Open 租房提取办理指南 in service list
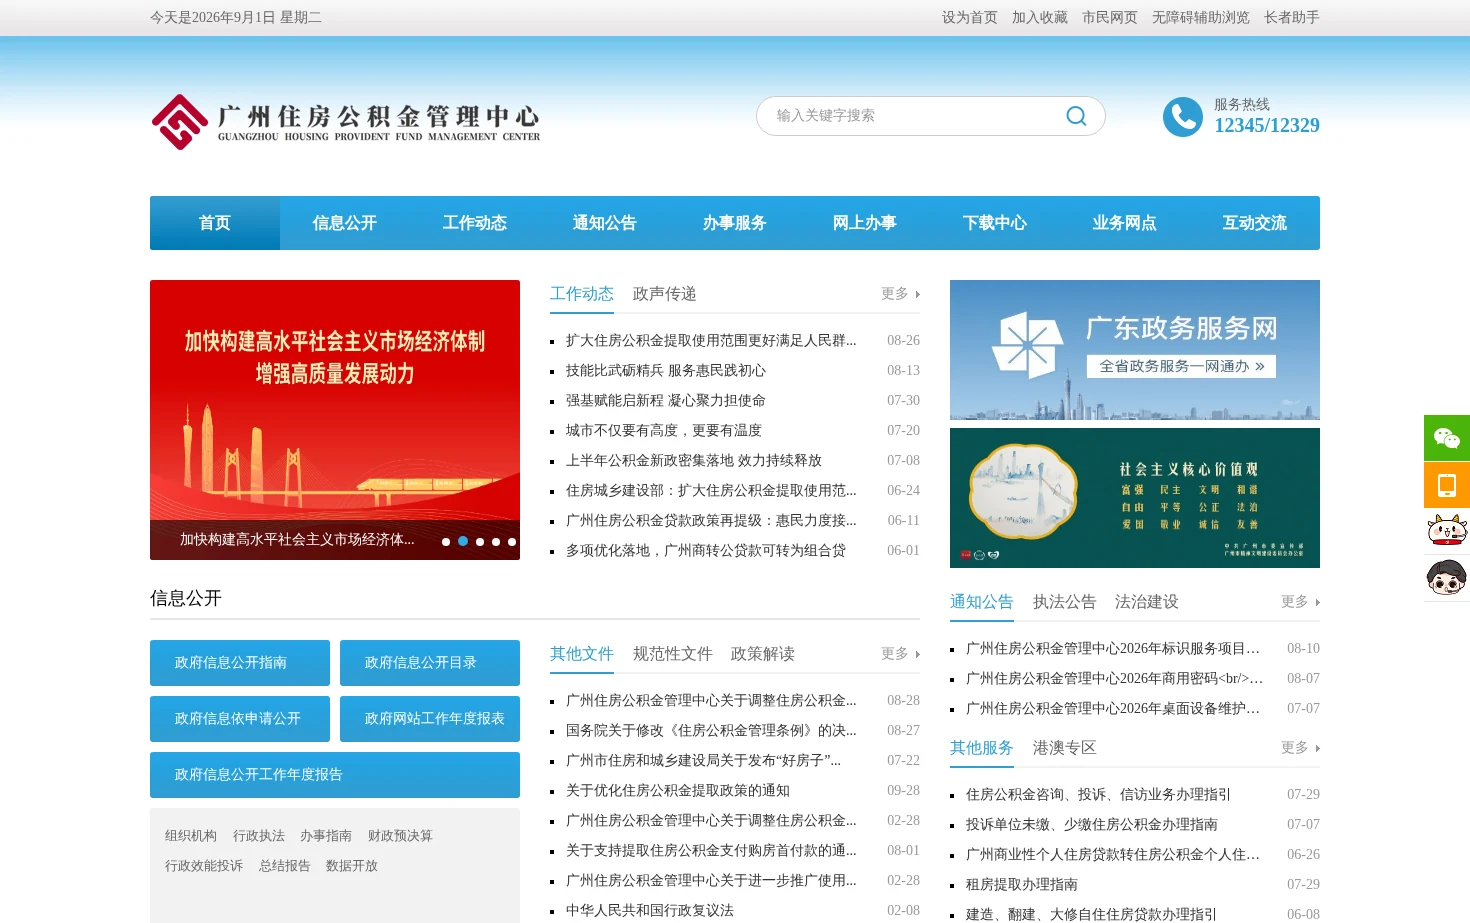The image size is (1470, 923). 1022,885
